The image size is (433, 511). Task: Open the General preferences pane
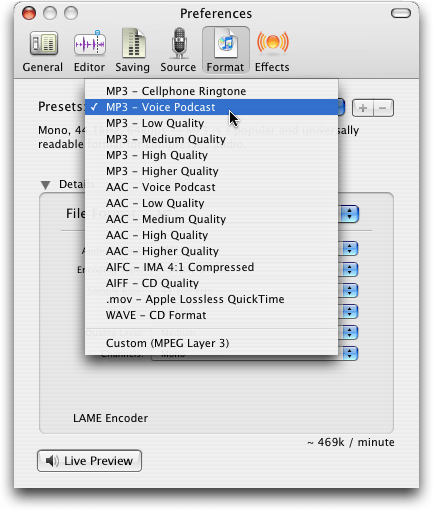tap(43, 51)
